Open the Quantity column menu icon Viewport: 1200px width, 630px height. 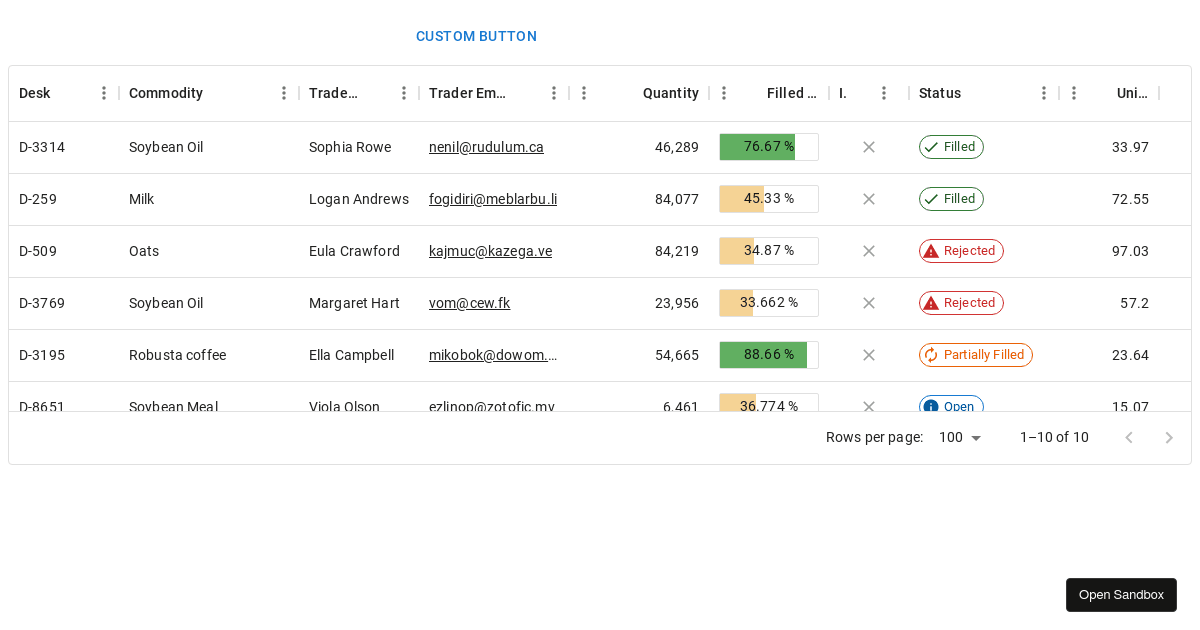584,93
